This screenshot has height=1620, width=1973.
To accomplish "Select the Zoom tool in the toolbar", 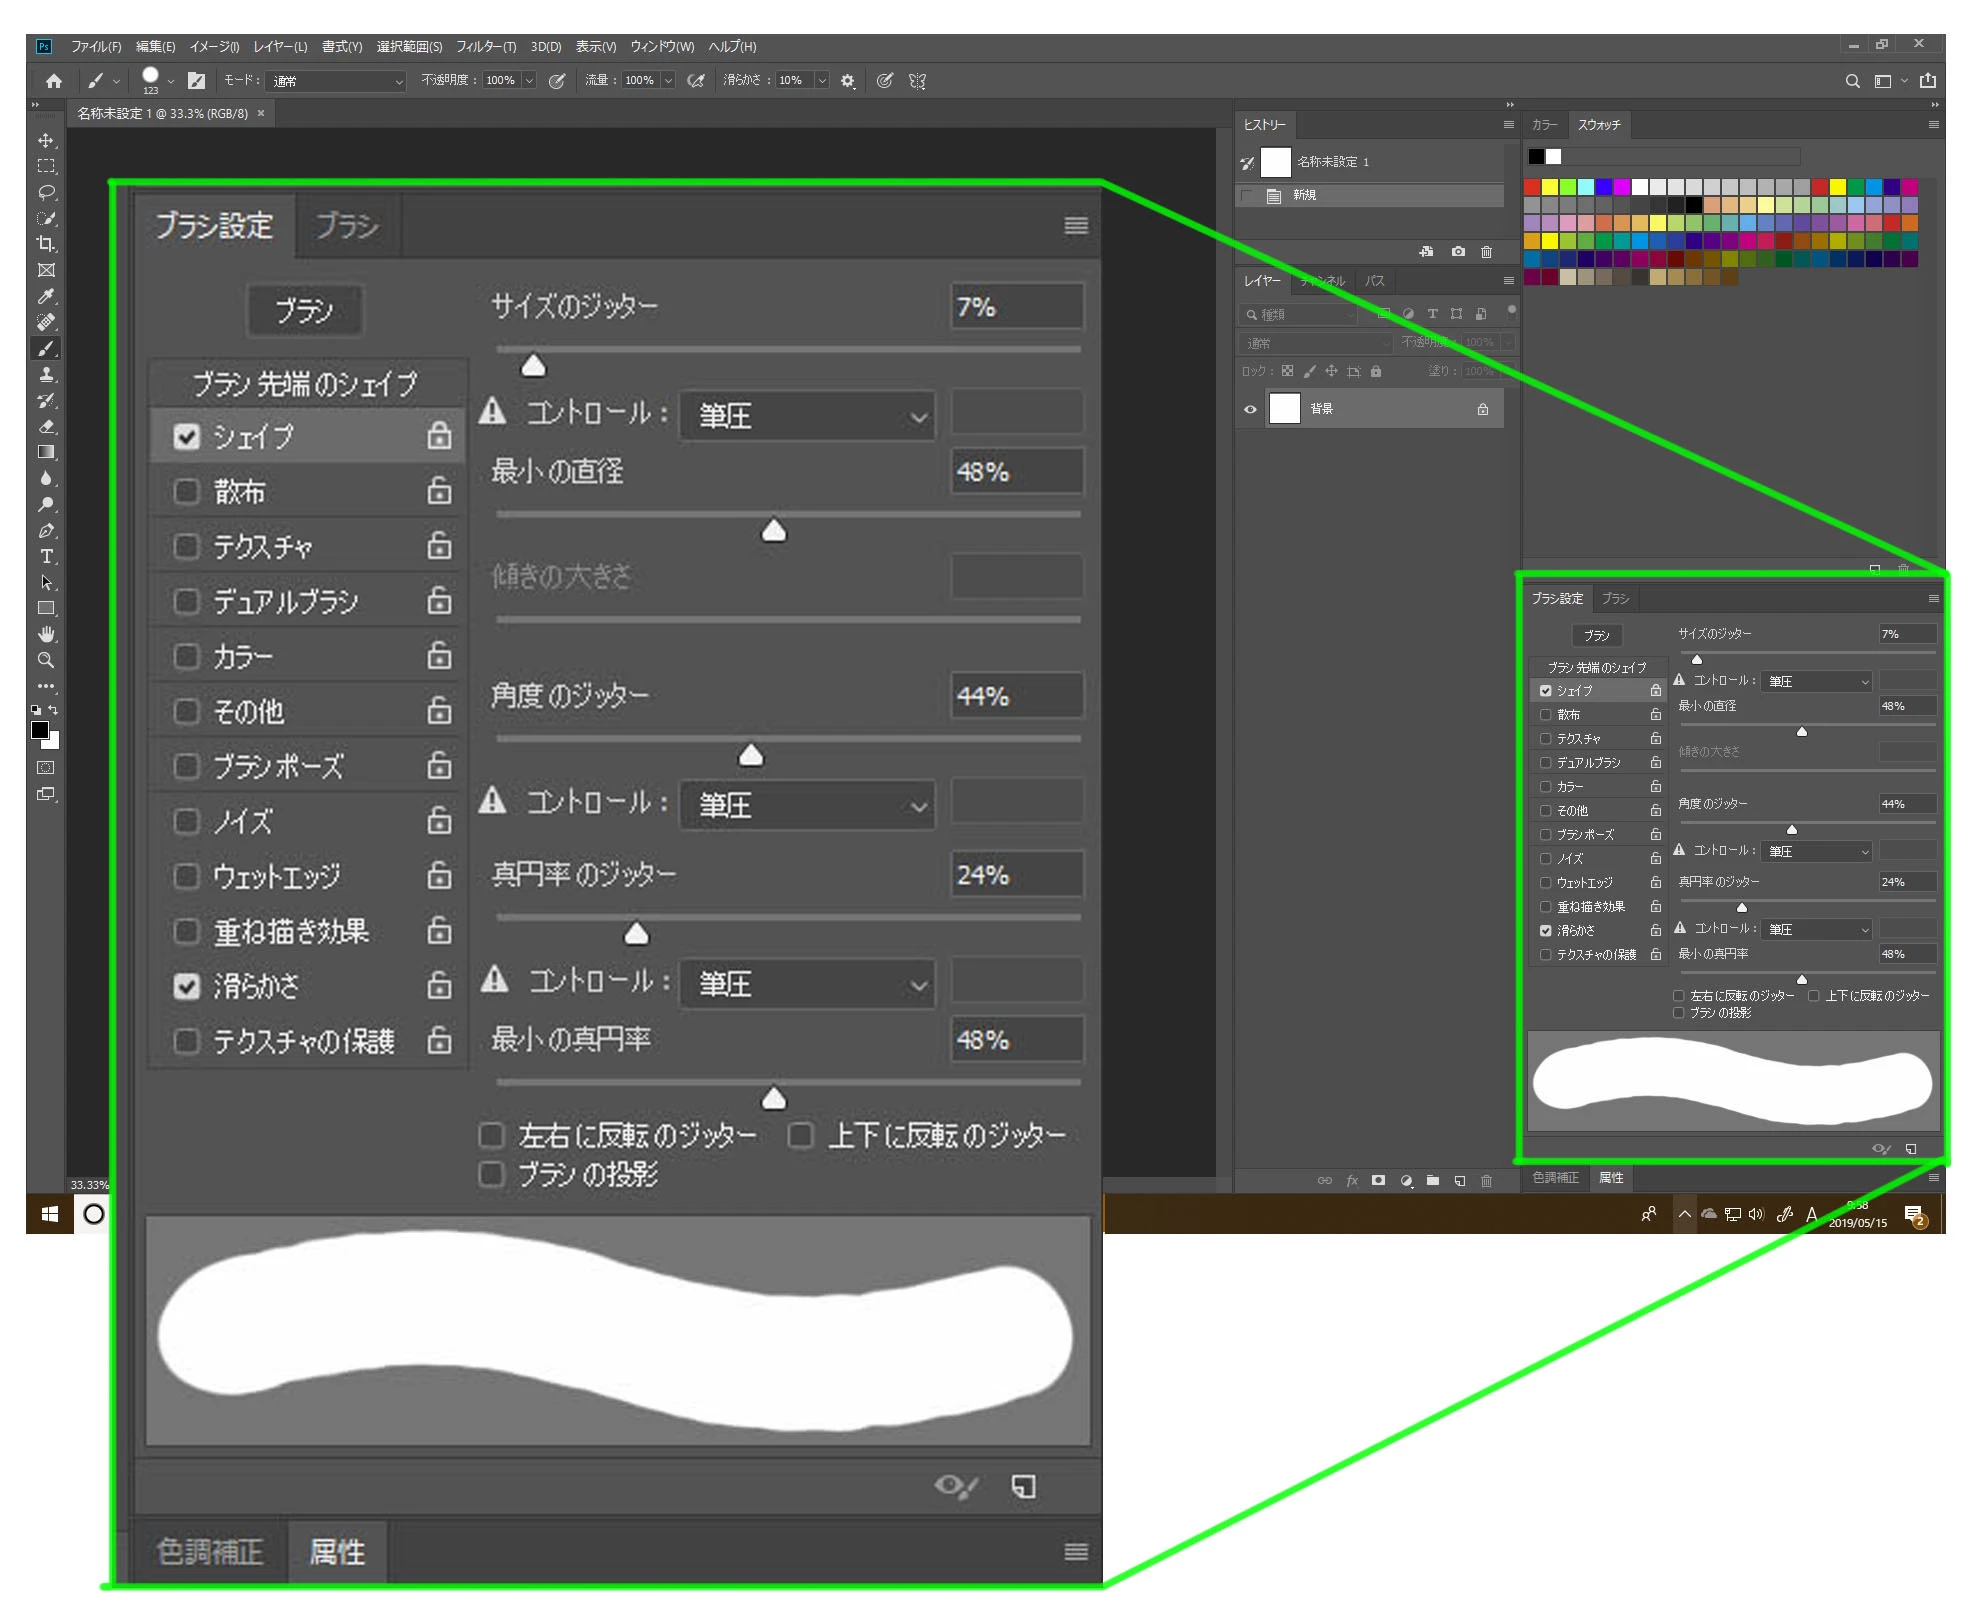I will click(x=46, y=660).
